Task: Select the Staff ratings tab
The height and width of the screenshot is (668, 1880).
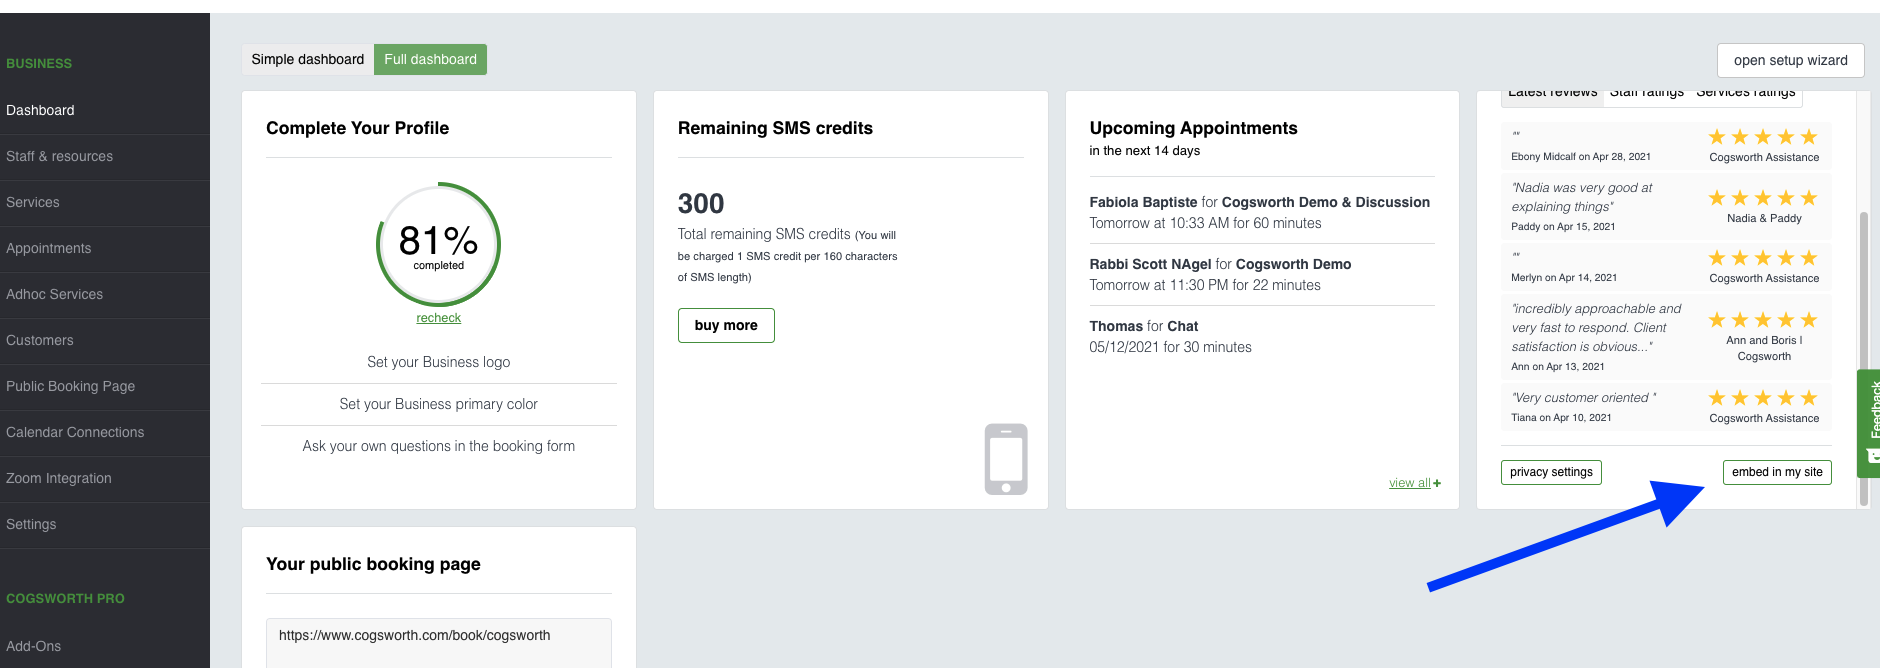Action: click(1646, 94)
